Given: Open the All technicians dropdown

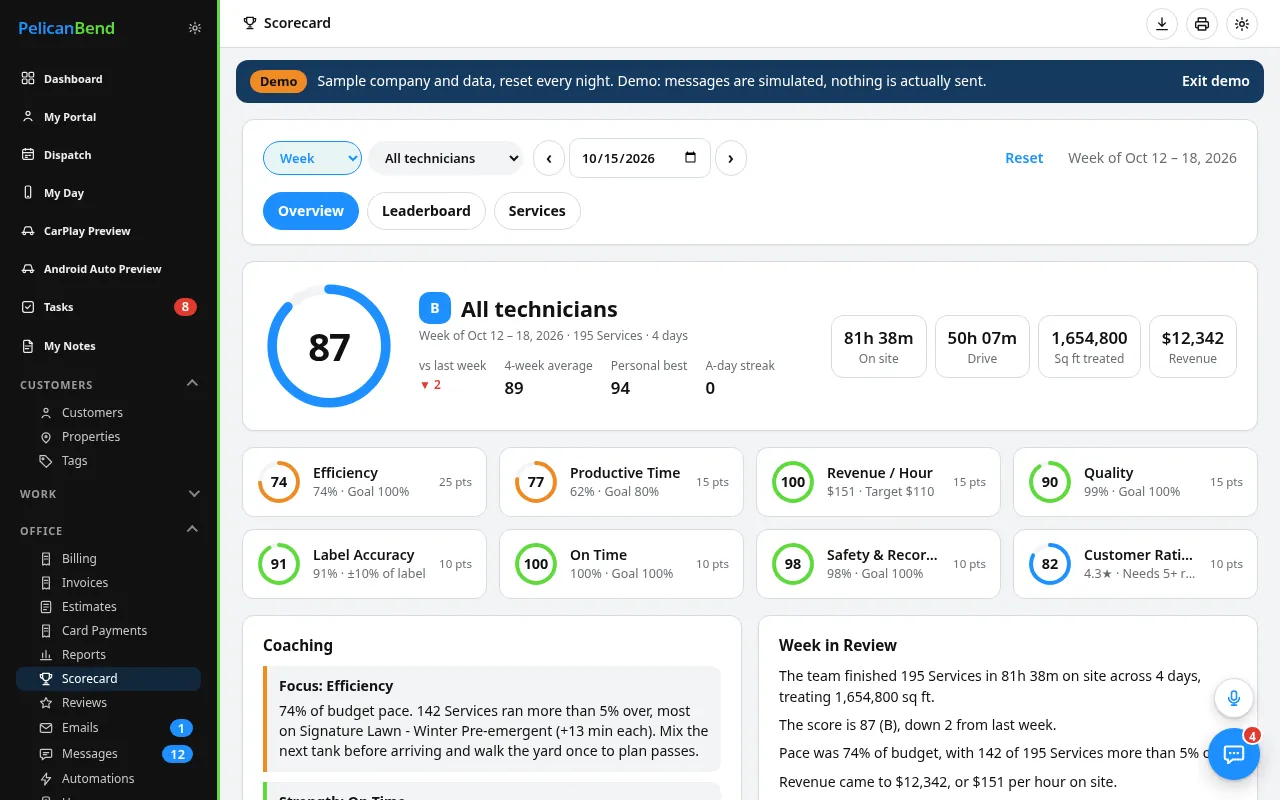Looking at the screenshot, I should point(446,158).
